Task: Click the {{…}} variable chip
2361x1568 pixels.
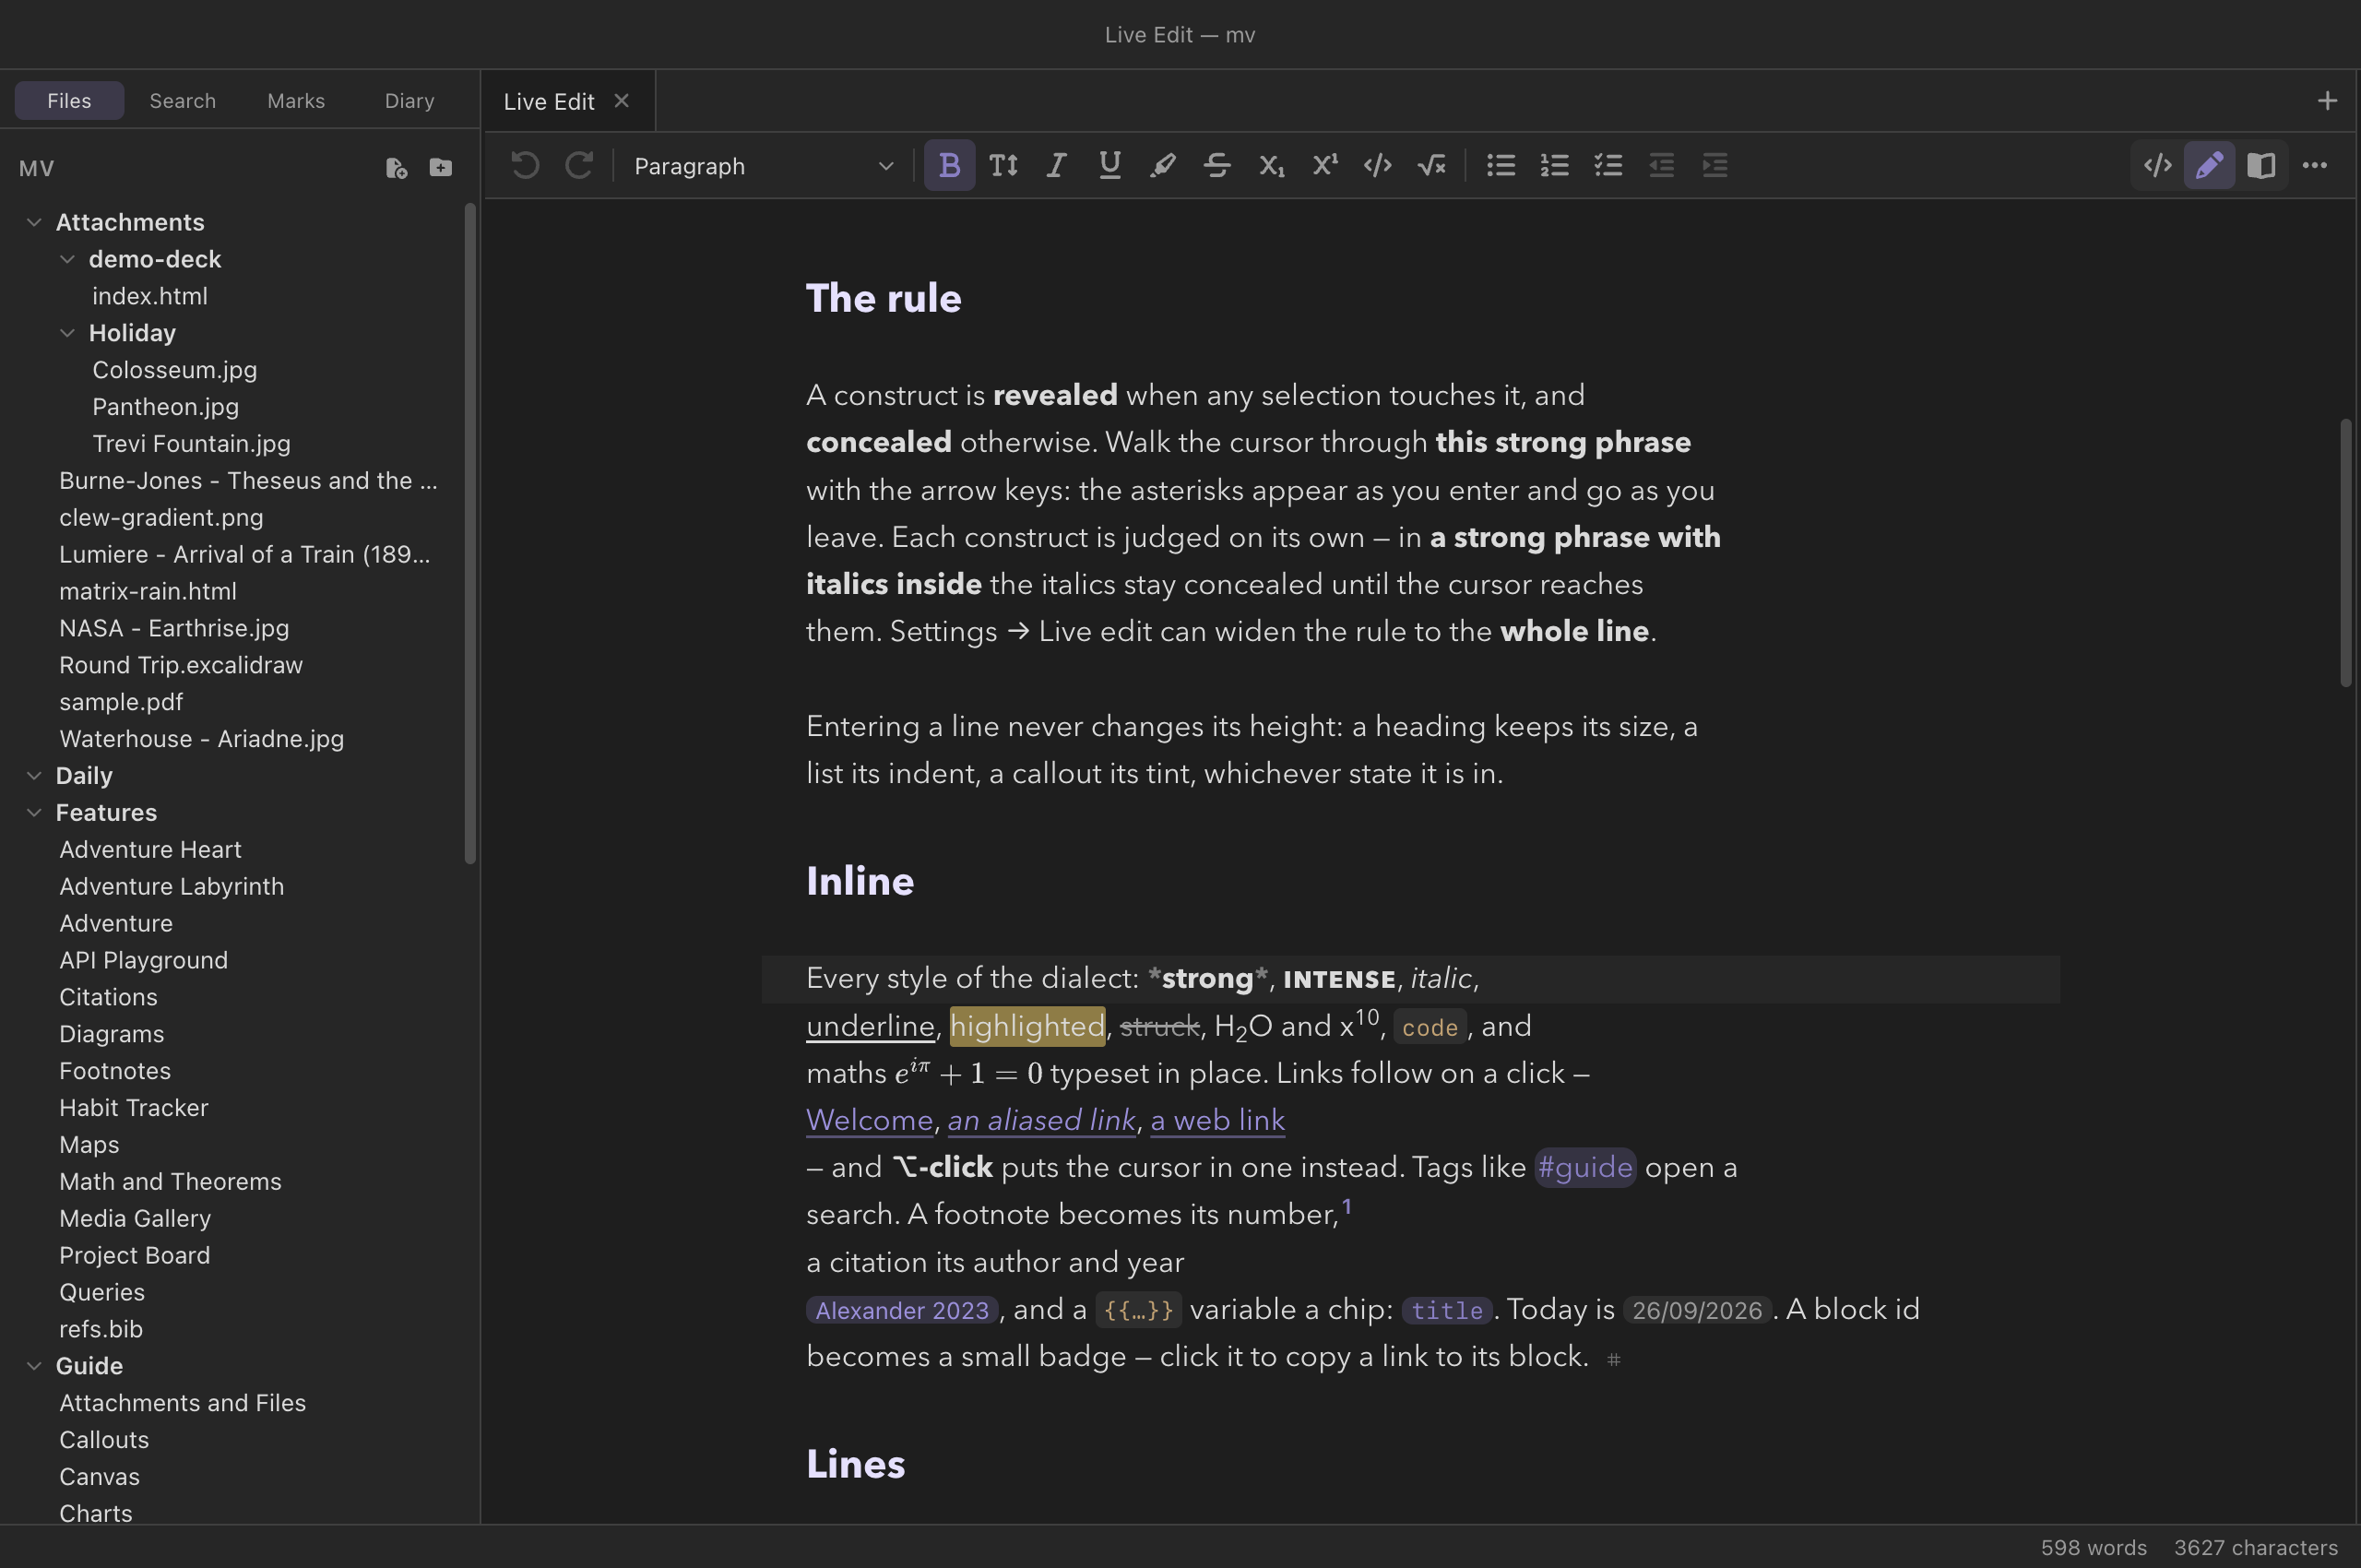Action: point(1139,1310)
